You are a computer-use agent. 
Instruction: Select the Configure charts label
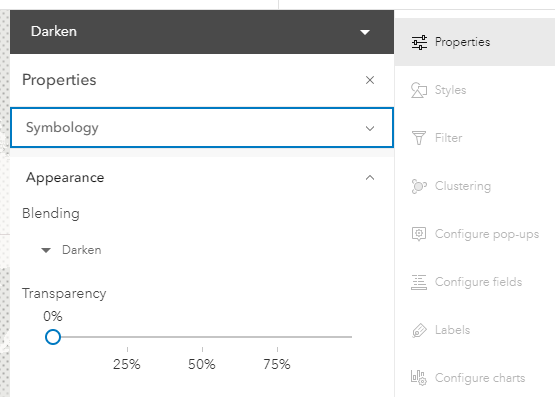pos(480,378)
